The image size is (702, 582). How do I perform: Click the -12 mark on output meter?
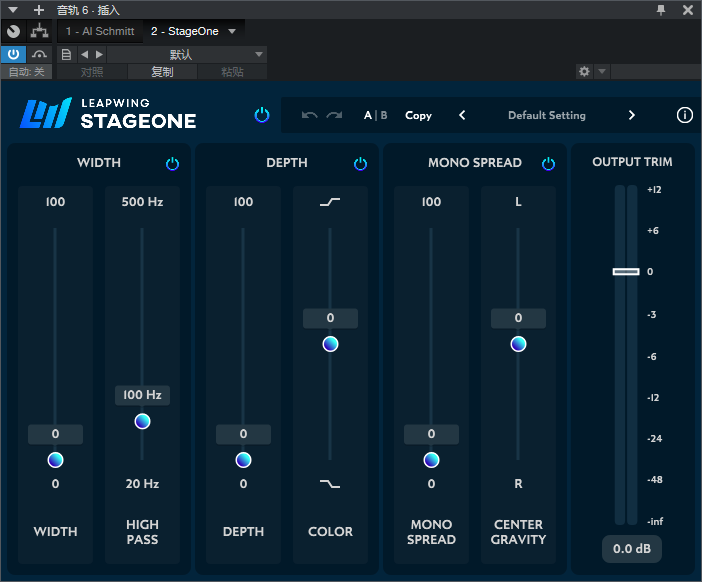coord(653,398)
